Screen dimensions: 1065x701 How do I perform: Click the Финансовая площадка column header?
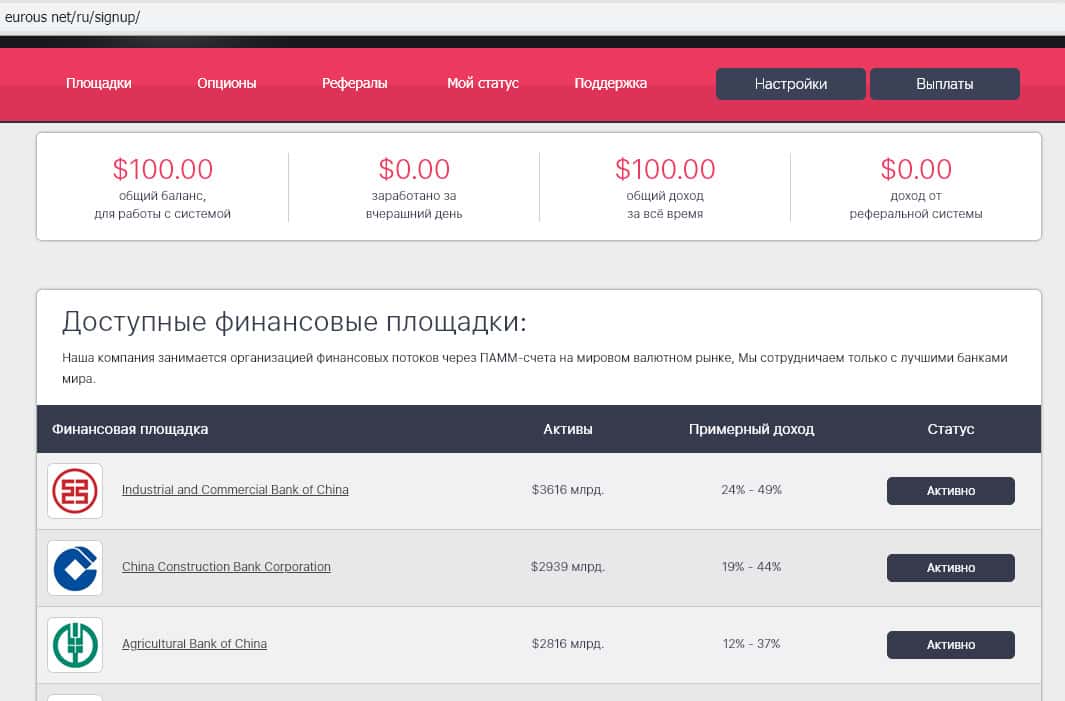click(x=130, y=429)
